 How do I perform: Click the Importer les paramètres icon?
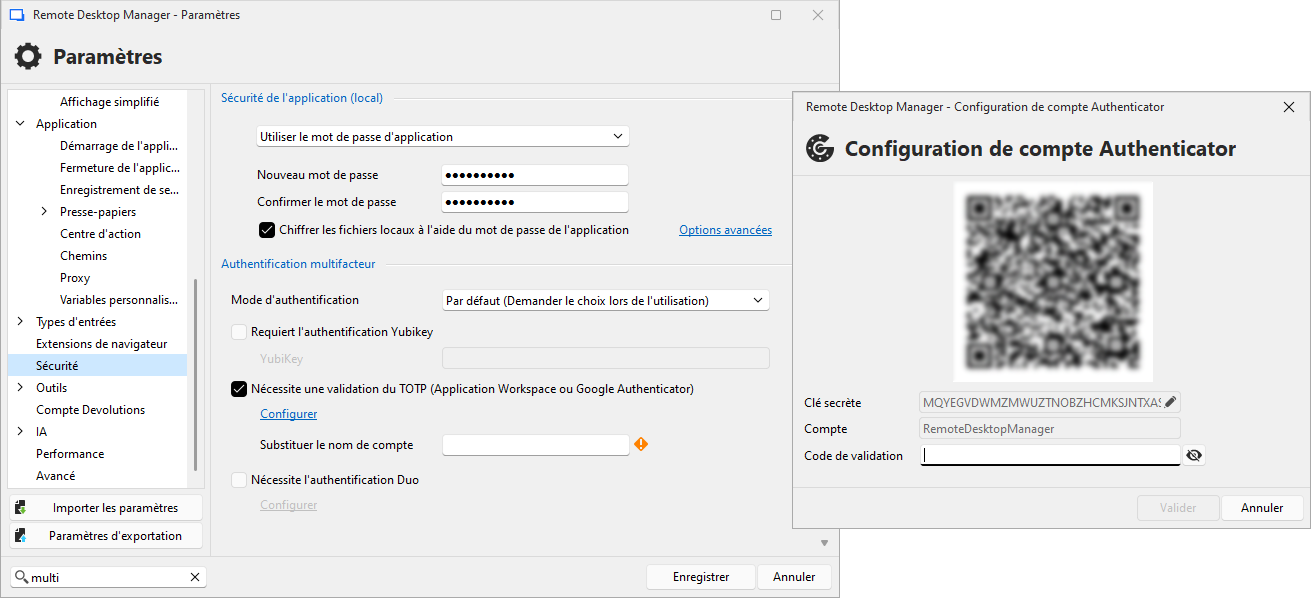pos(20,508)
